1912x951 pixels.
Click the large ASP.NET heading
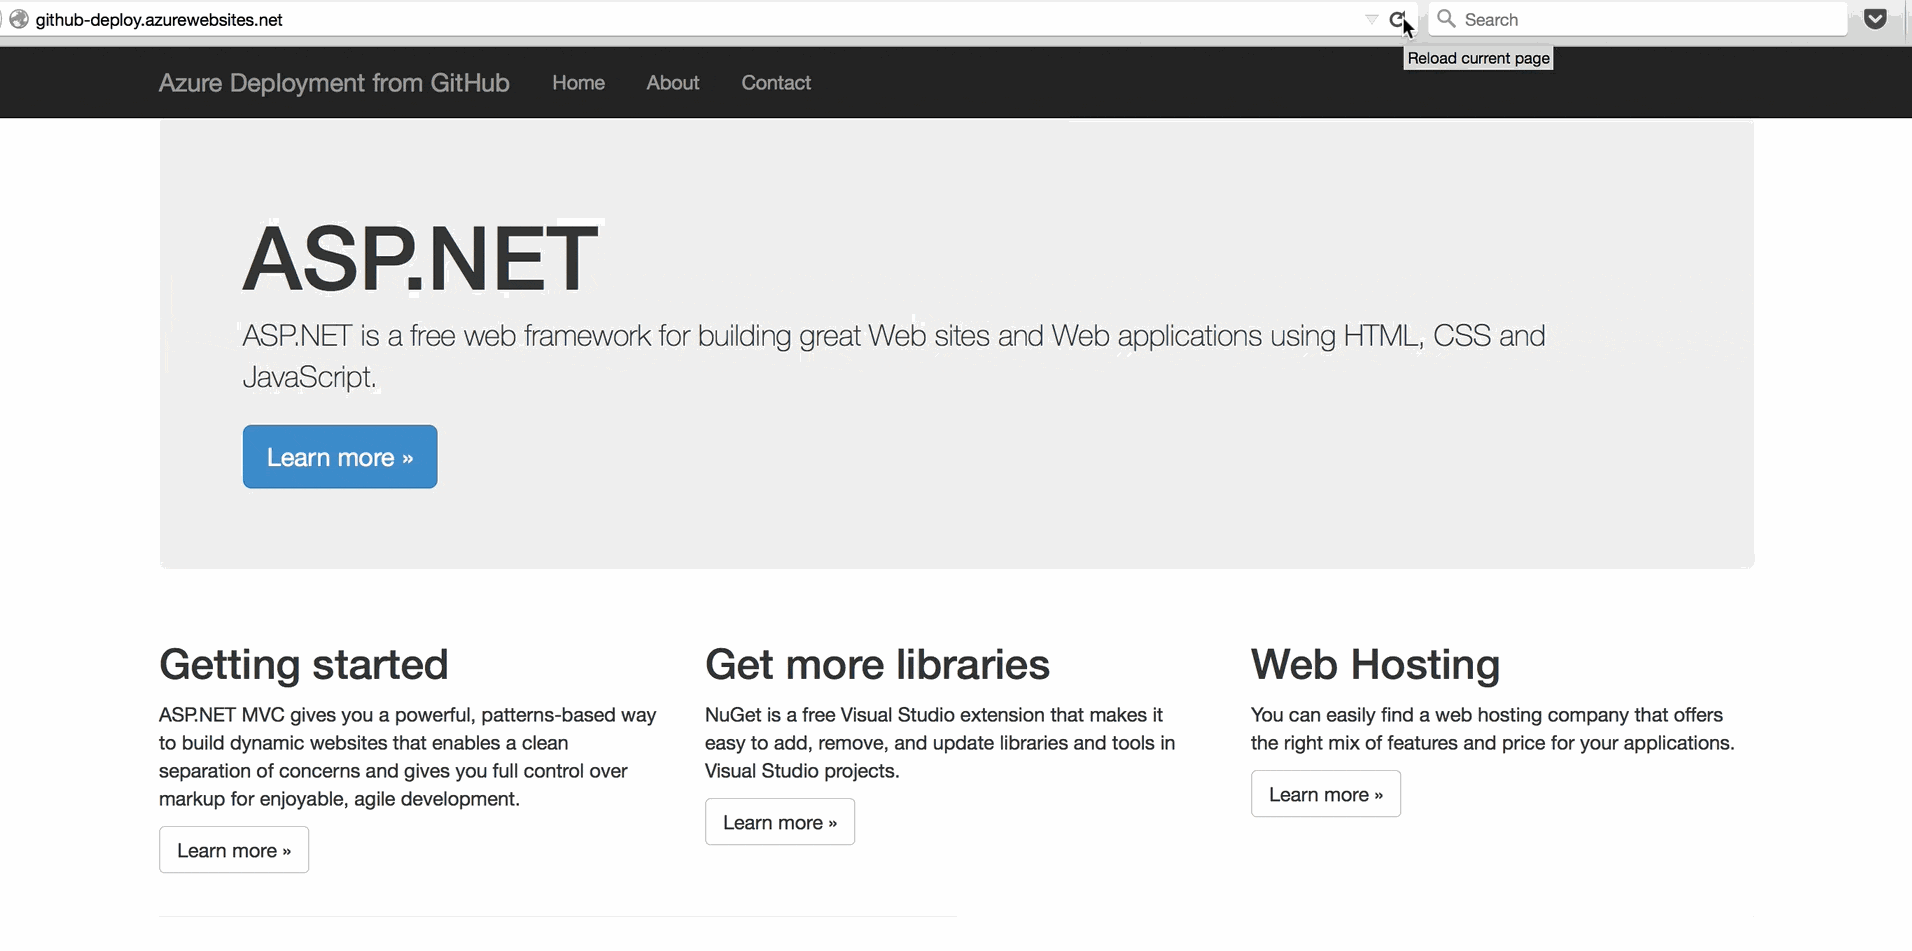click(420, 259)
